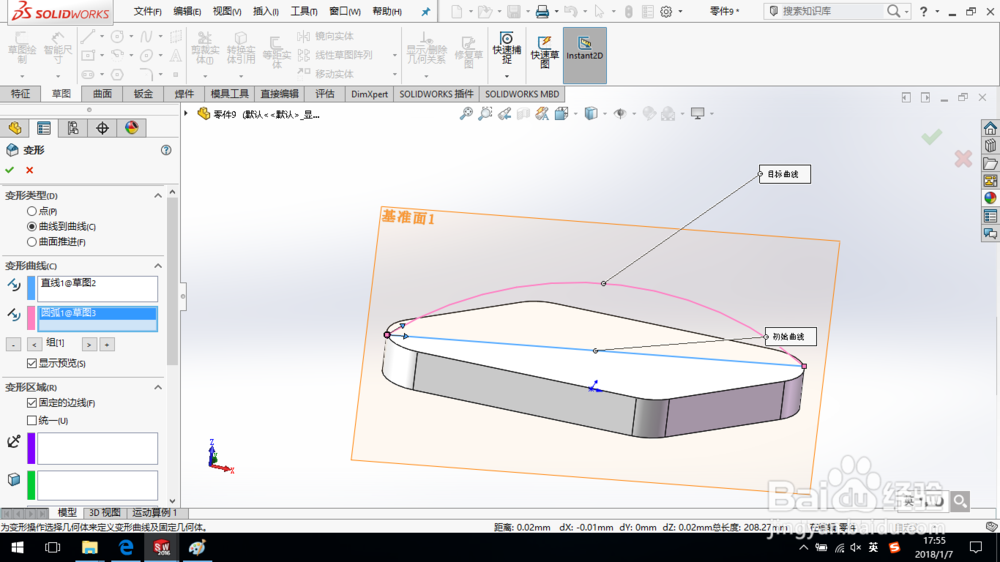Open the deform help question mark
The width and height of the screenshot is (1000, 562).
coord(166,150)
